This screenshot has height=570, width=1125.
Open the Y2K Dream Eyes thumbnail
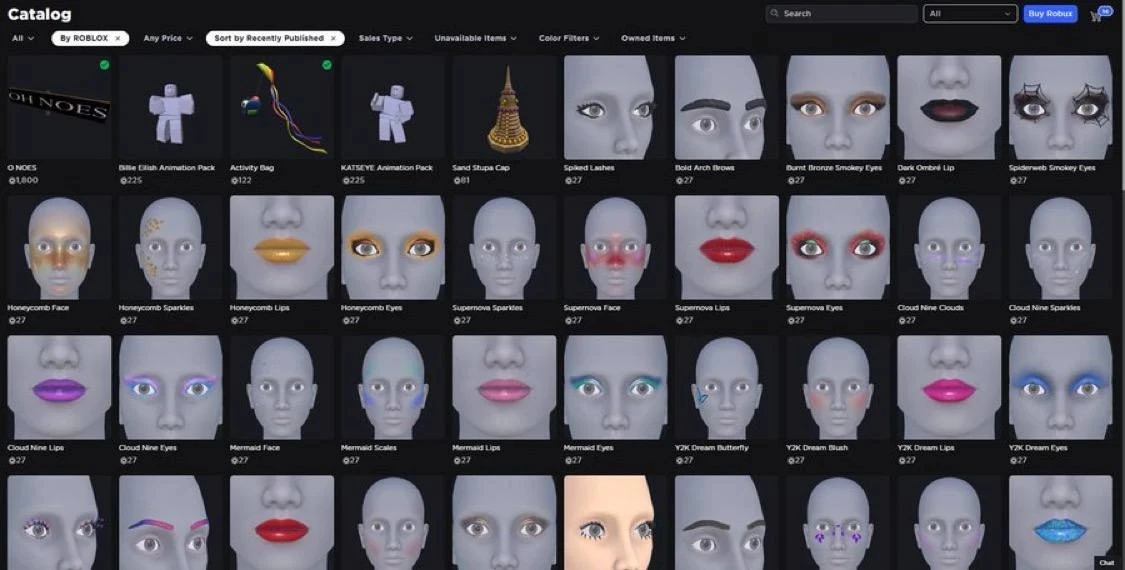[x=1060, y=387]
